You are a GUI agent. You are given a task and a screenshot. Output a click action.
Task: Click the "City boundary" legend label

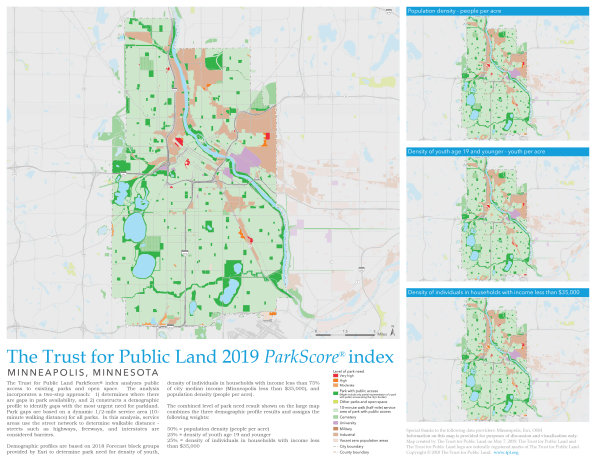pos(351,447)
